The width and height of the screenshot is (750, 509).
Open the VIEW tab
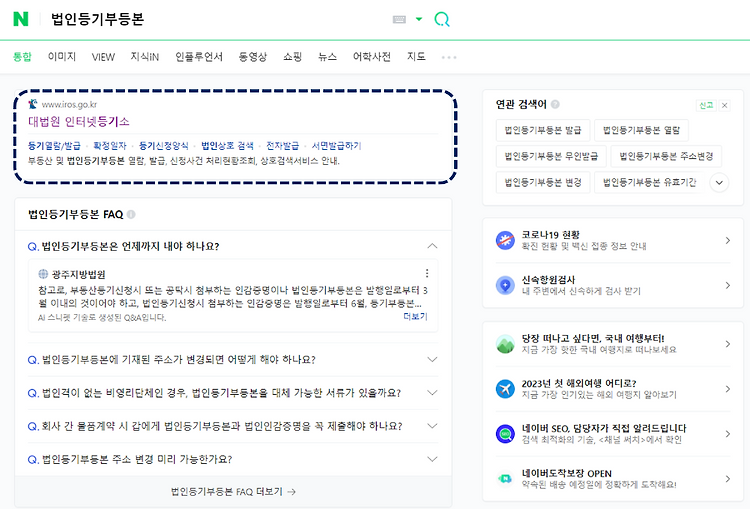(103, 57)
